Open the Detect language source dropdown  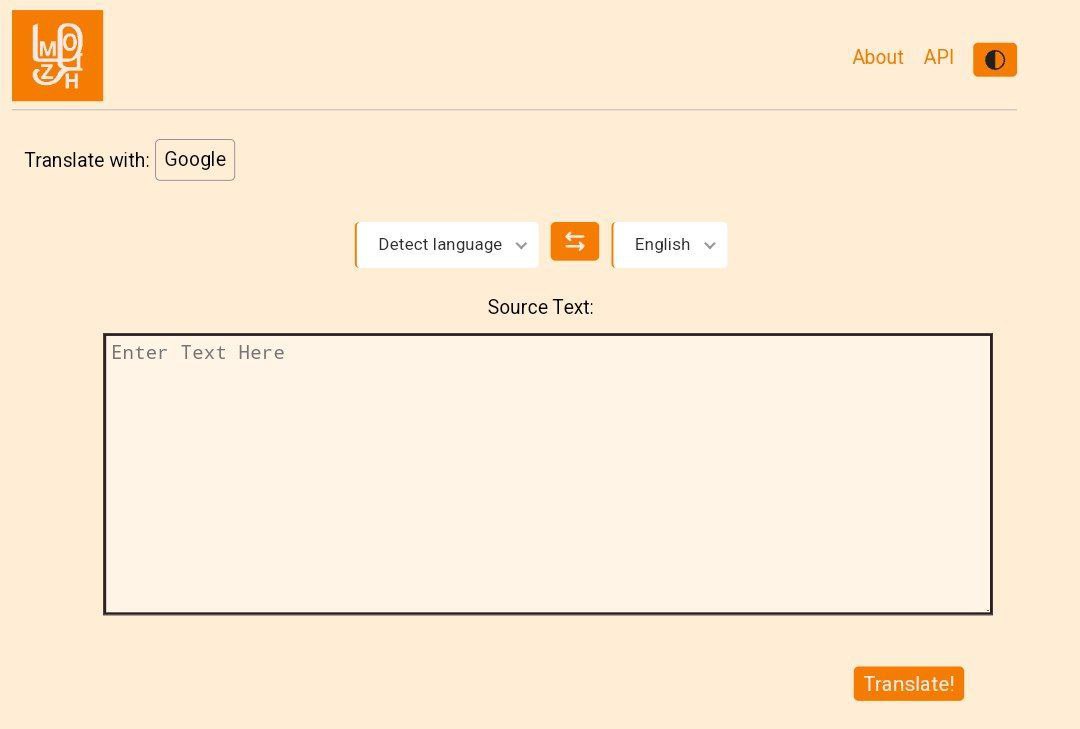(447, 245)
